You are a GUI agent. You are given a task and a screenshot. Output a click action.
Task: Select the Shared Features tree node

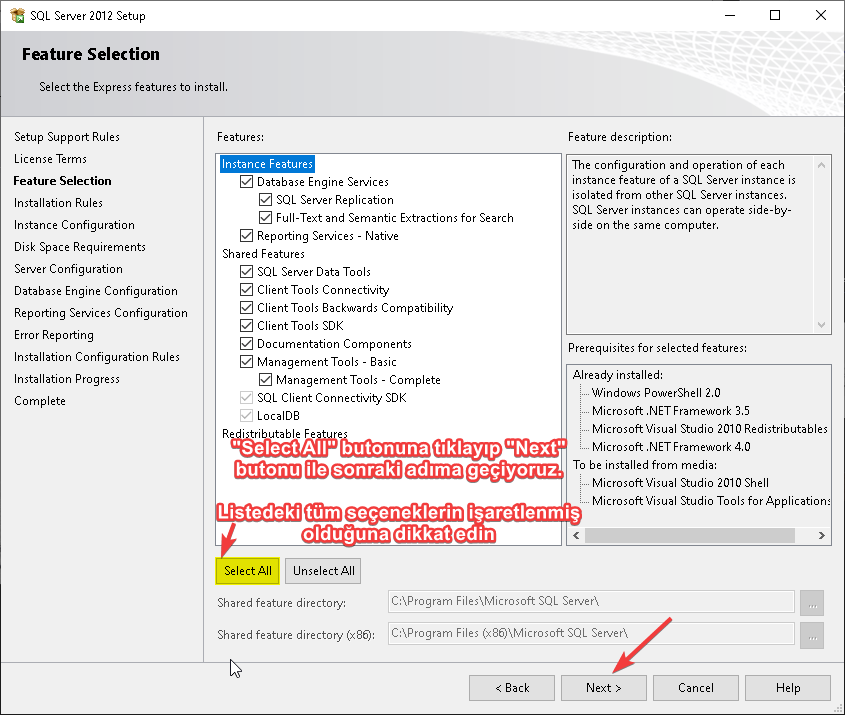263,254
